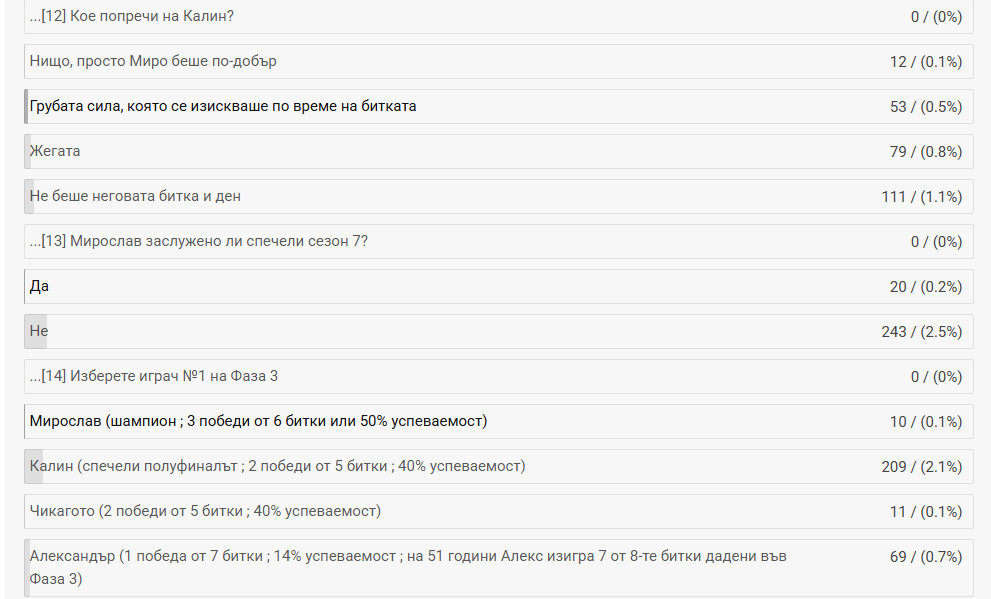Click question "[13] Мирослав заслужено ли спечели сезон 7?"
Screen dimensions: 991x599
click(198, 241)
